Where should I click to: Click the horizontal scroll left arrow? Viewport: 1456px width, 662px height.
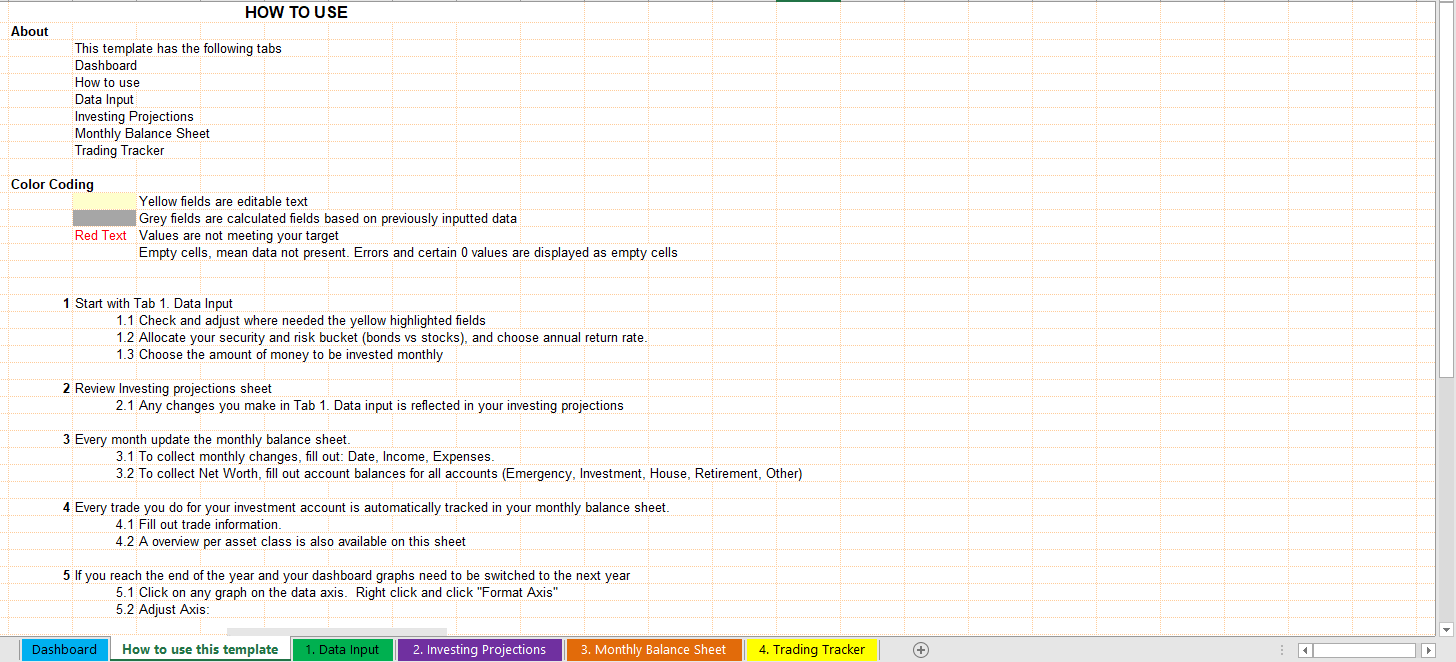[1305, 651]
